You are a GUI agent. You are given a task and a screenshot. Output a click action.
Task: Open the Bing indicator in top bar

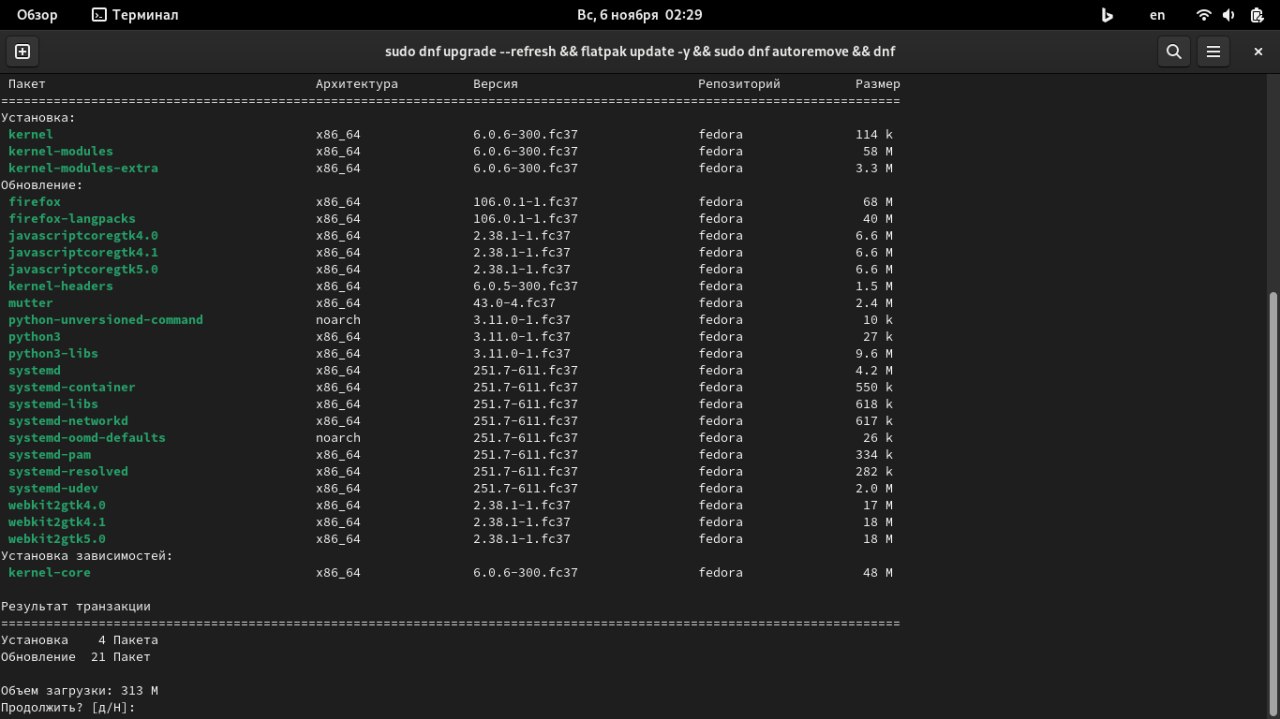[1107, 15]
